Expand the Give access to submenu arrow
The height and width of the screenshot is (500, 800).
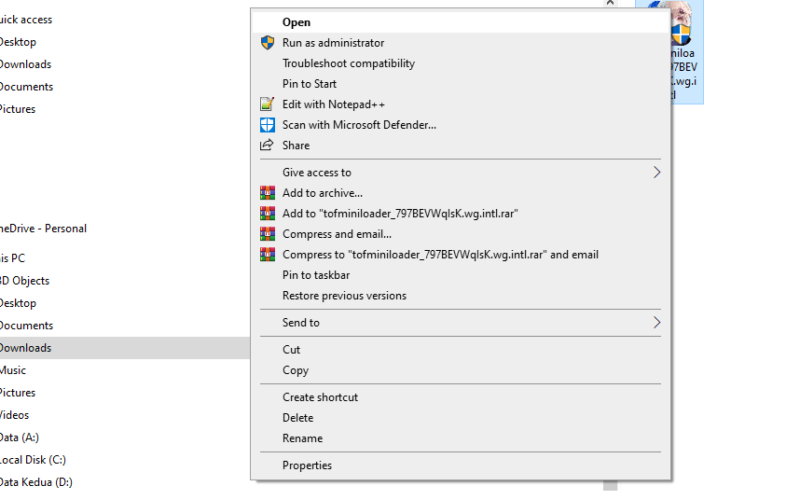coord(657,172)
